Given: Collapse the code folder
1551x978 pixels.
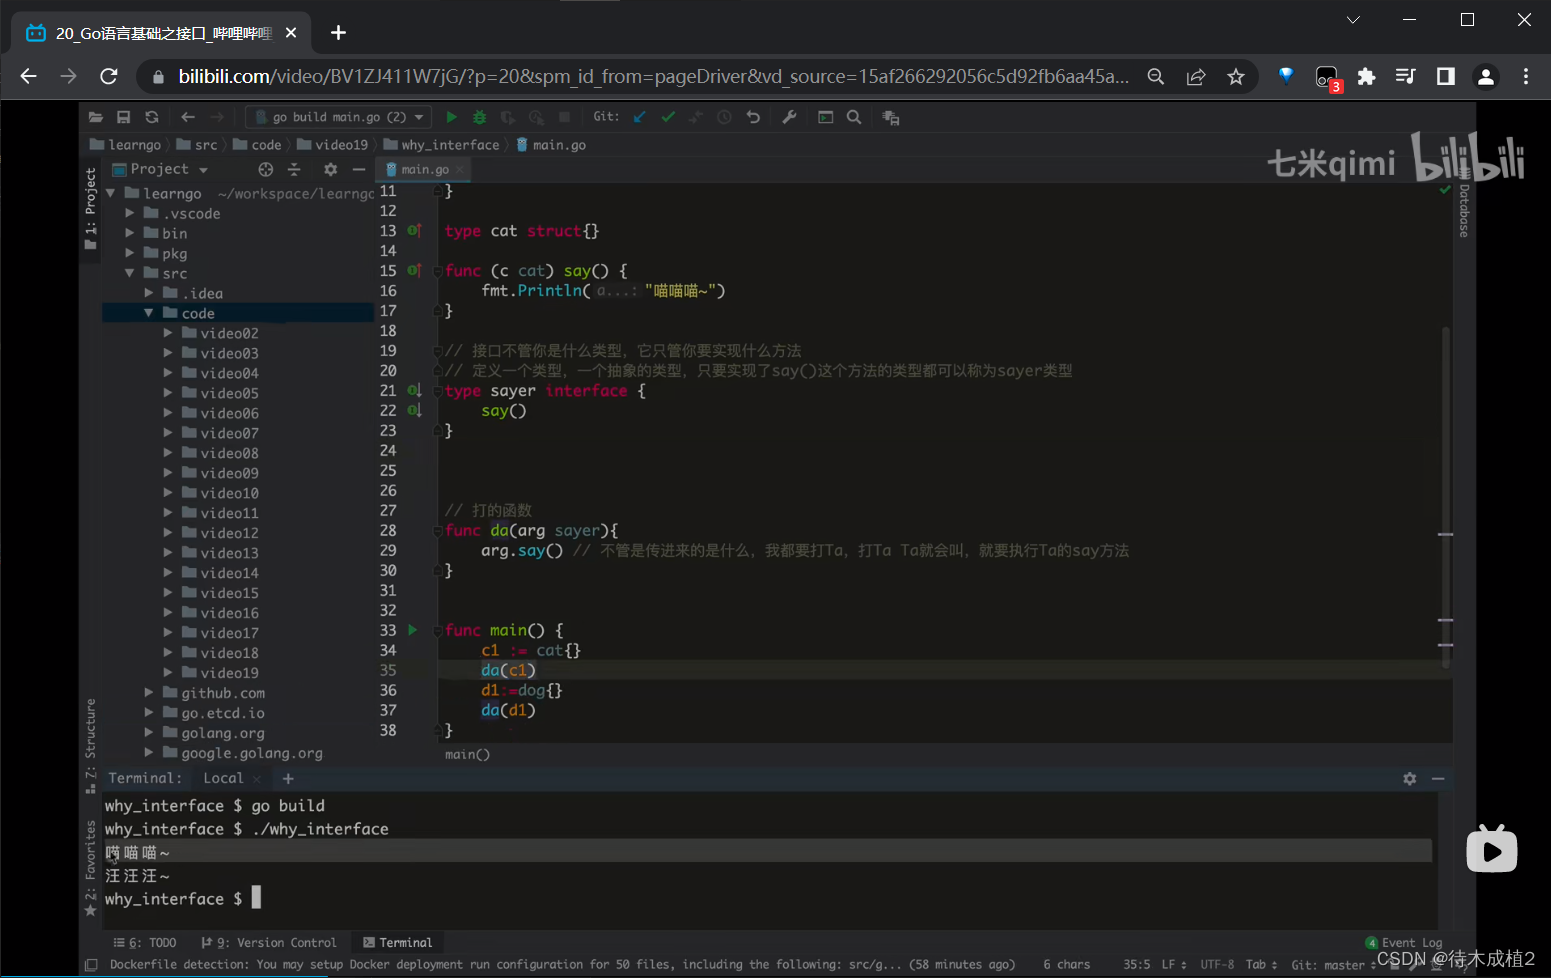Looking at the screenshot, I should (148, 313).
